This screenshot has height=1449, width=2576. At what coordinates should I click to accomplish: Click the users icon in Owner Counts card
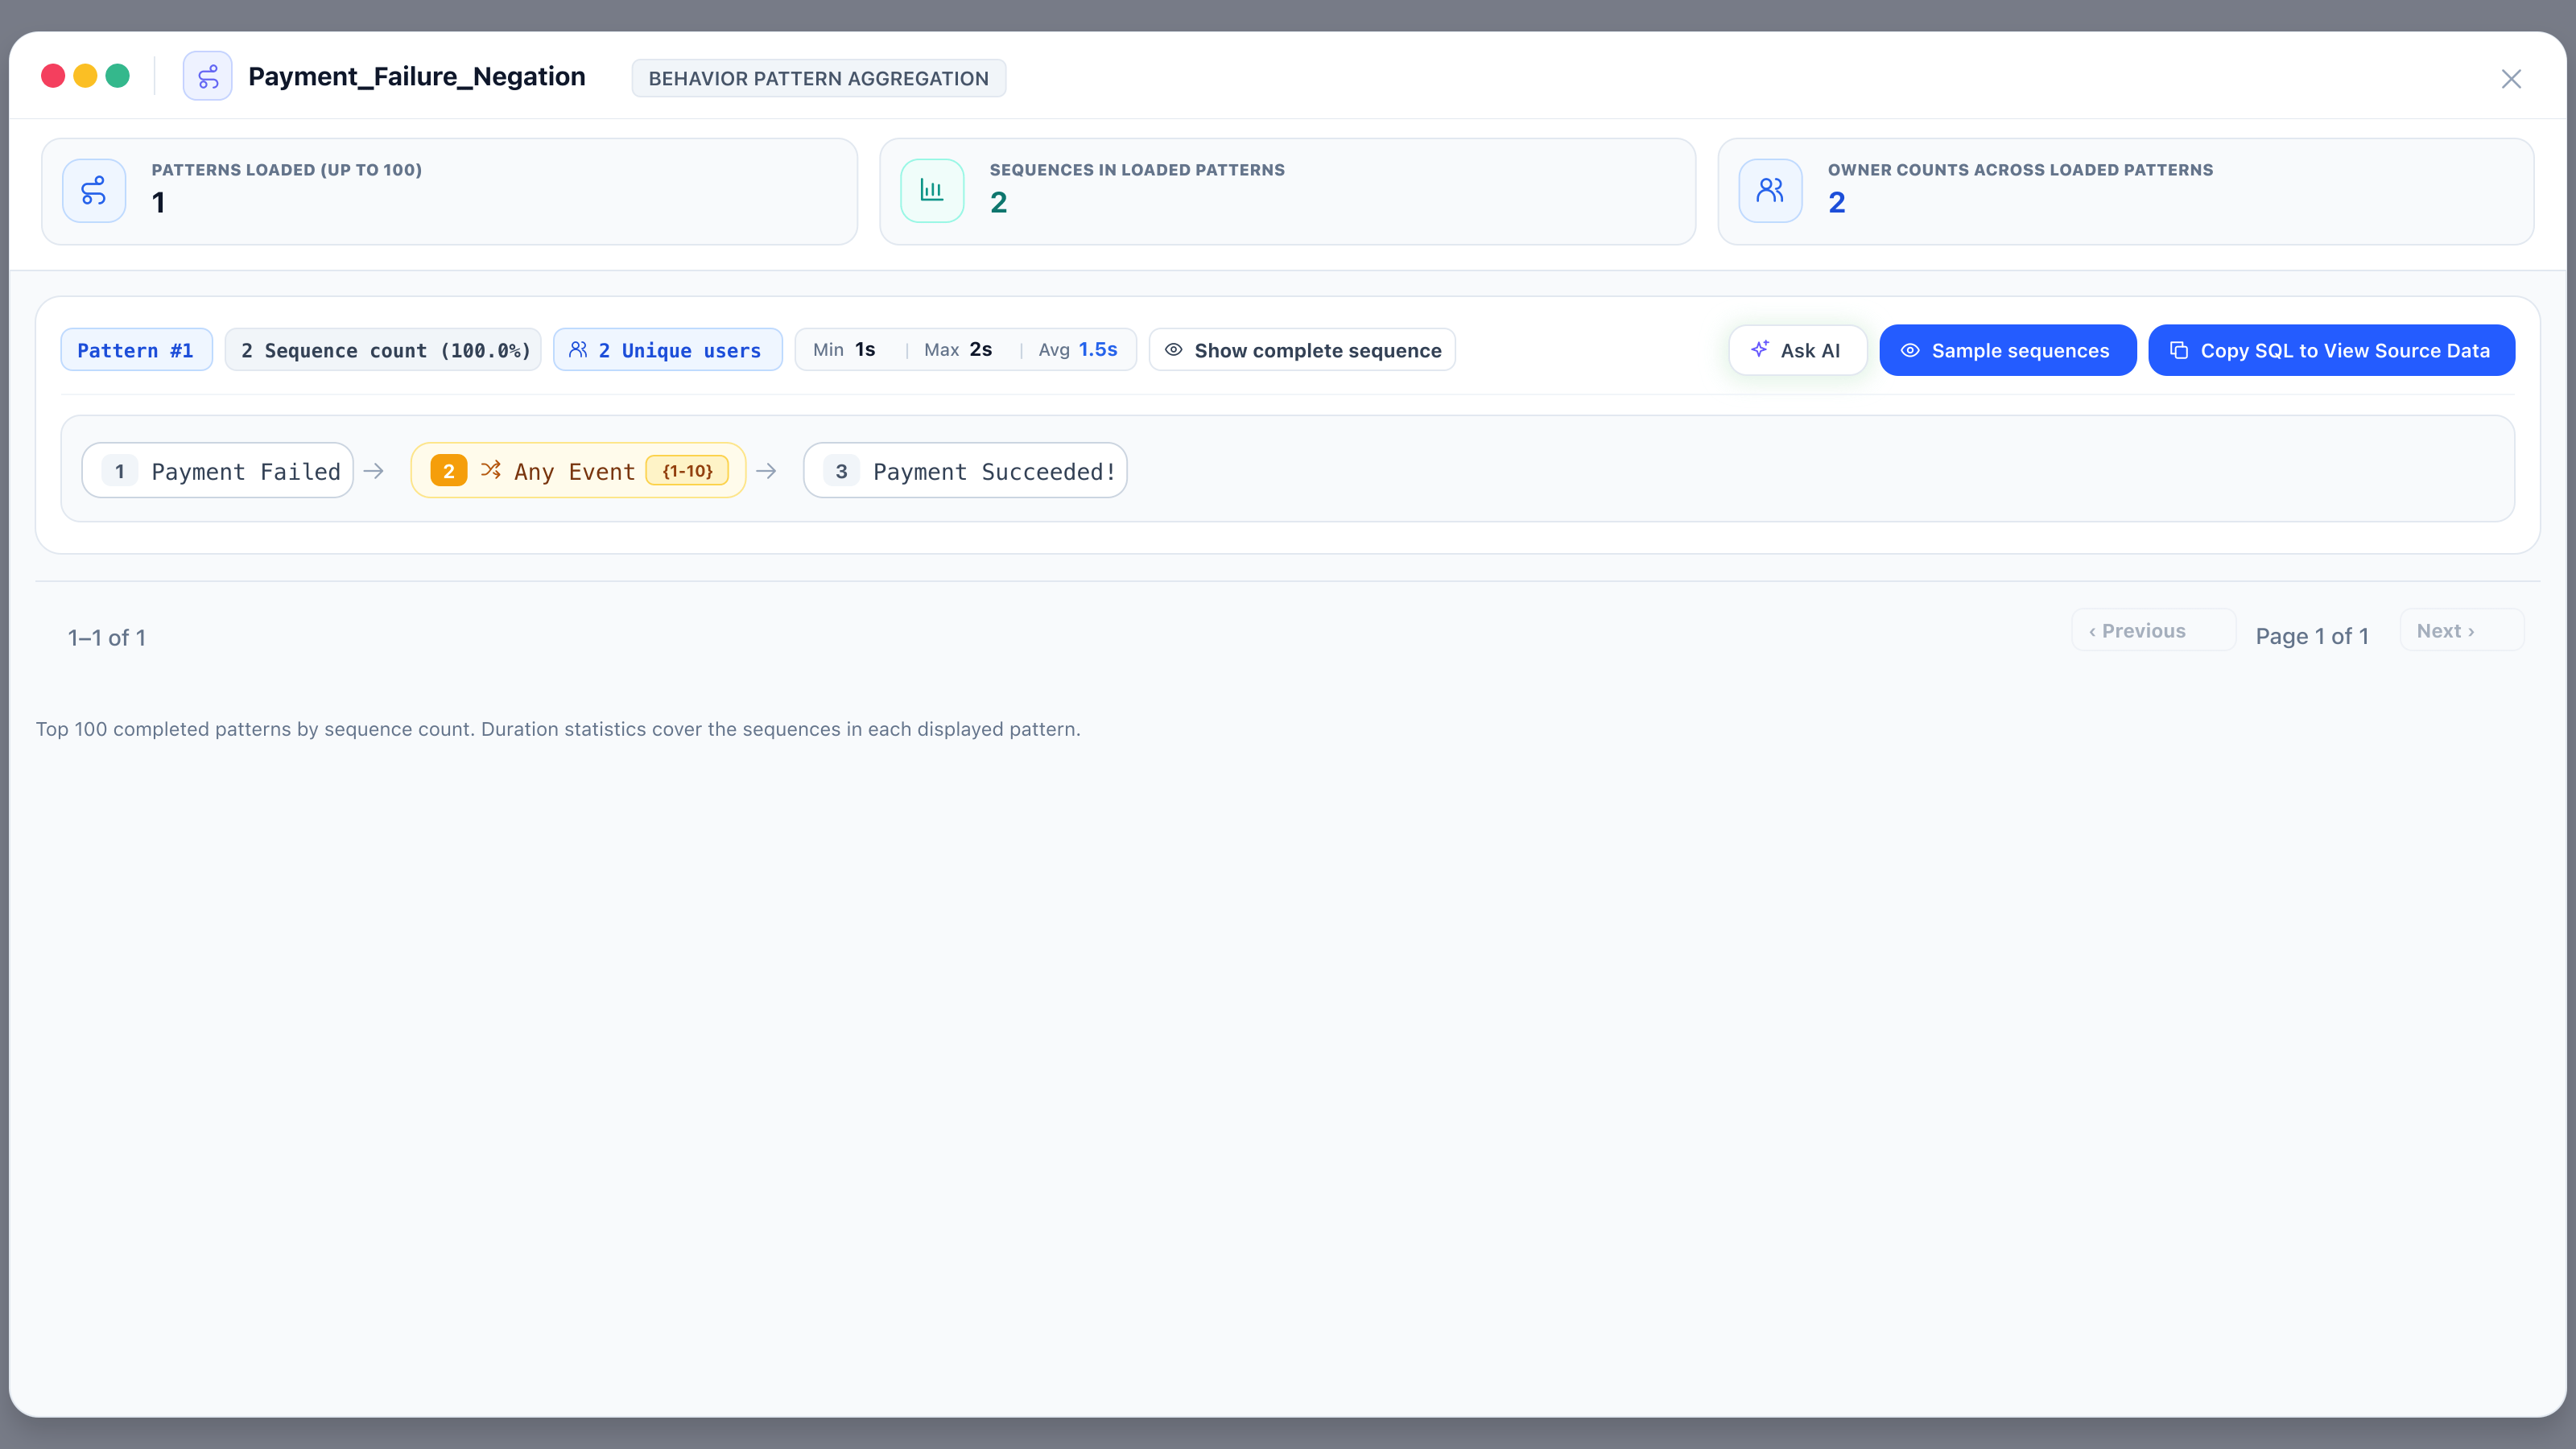(x=1770, y=190)
